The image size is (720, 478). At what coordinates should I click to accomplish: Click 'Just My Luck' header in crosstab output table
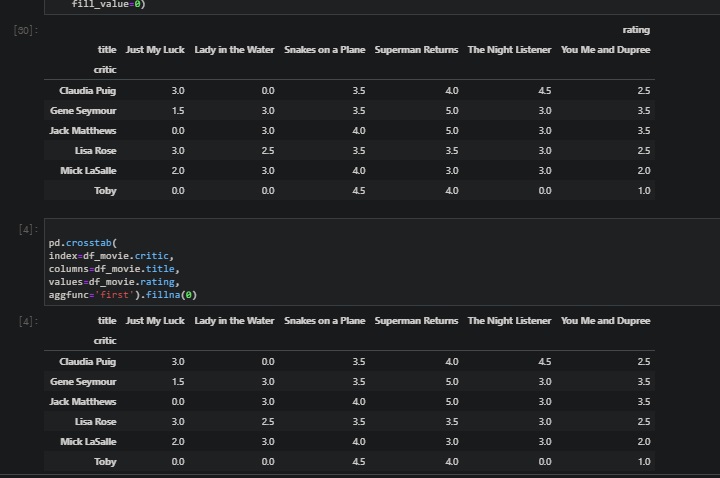[155, 321]
